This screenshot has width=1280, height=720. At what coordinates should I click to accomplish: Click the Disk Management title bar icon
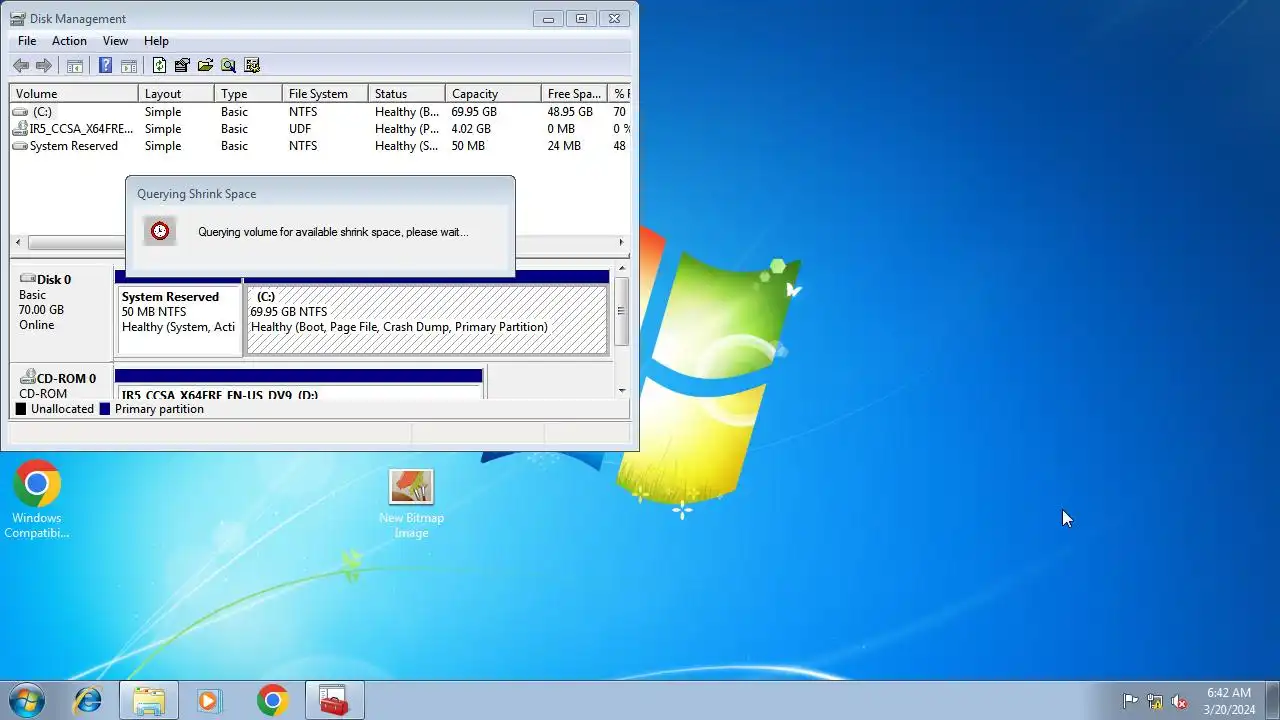pyautogui.click(x=17, y=18)
